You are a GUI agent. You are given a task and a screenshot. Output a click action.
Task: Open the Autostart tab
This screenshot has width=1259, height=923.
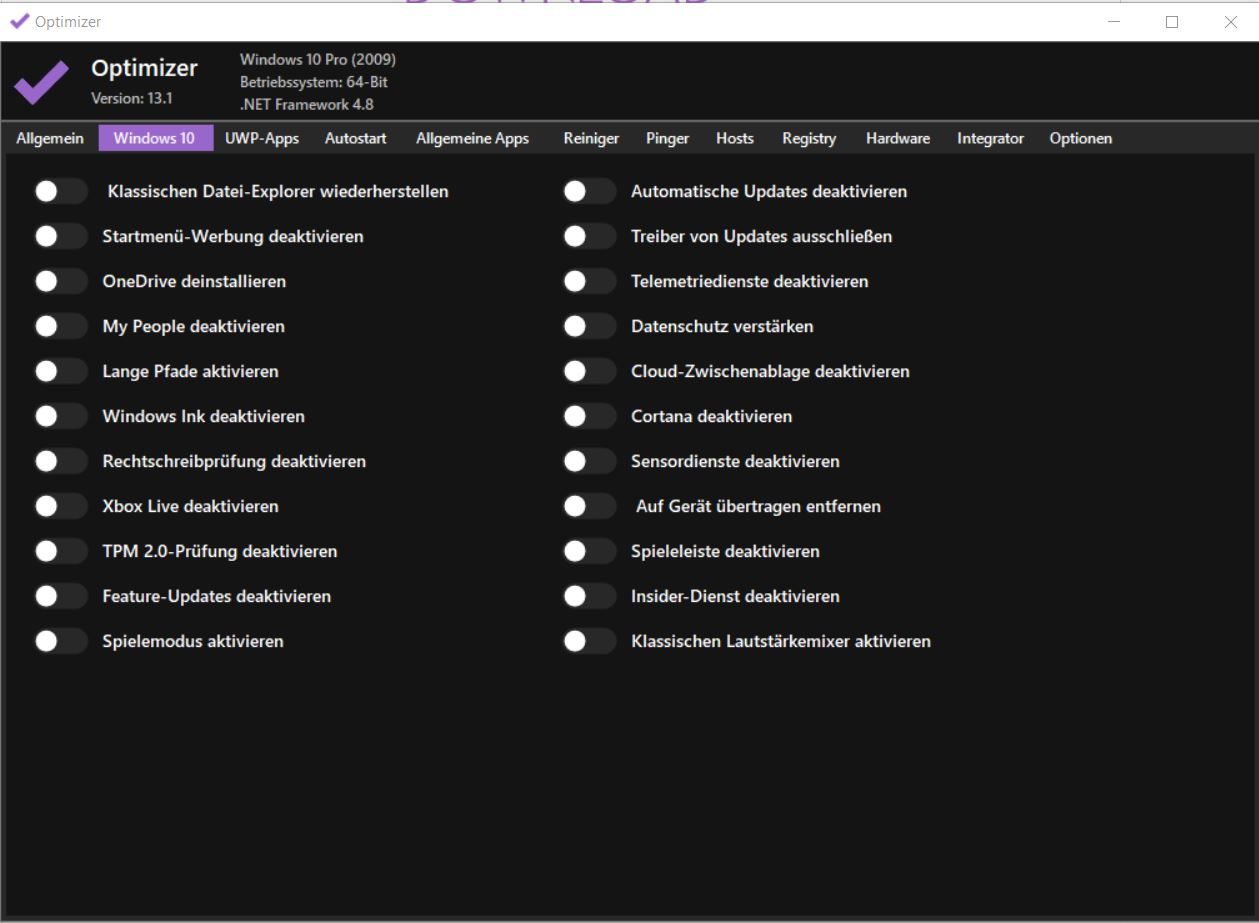point(355,138)
